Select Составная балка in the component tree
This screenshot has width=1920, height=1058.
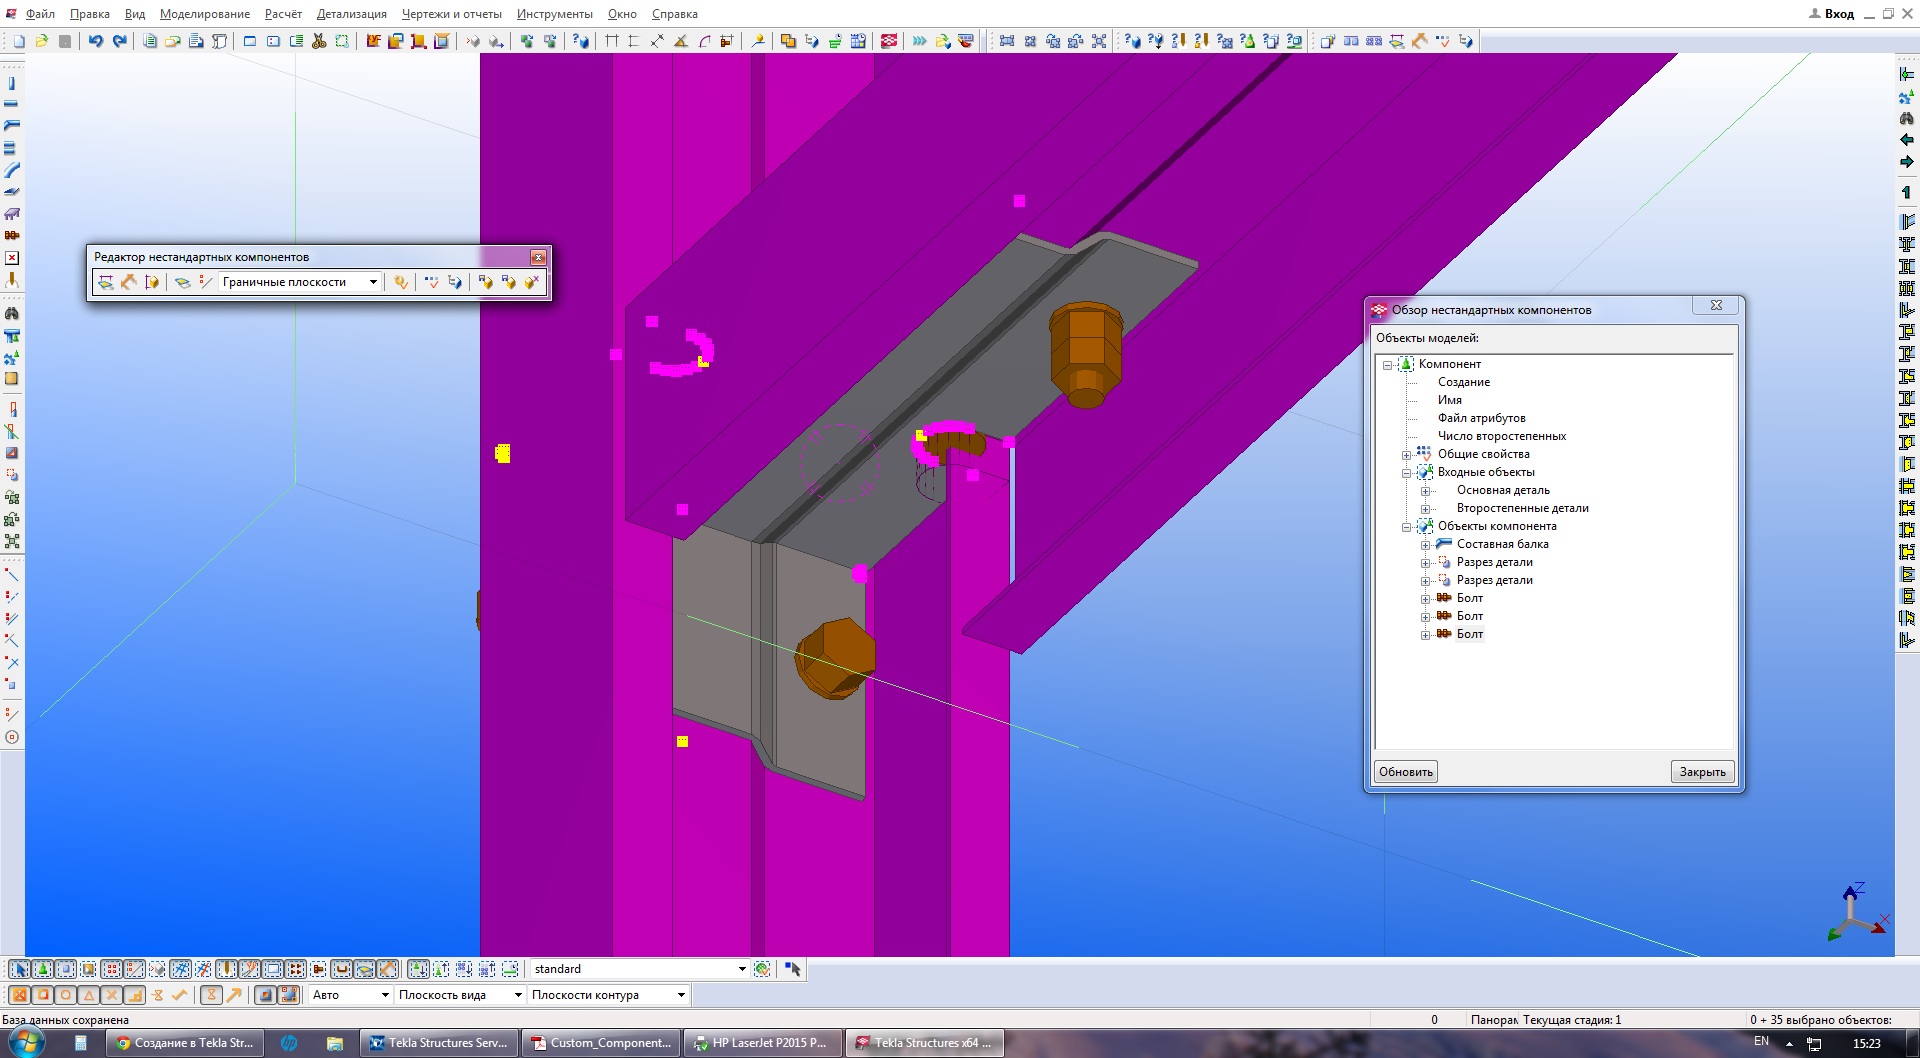point(1502,544)
